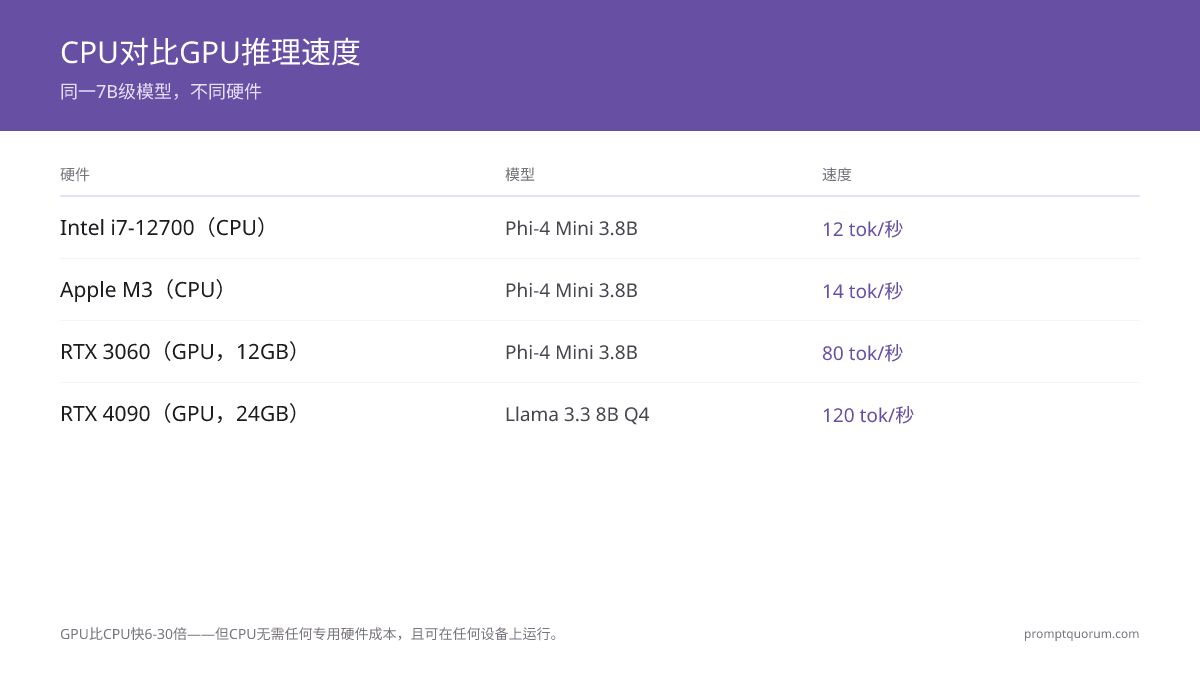Click the "Llama 3.3 8B Q4" cell
1200x675 pixels.
[x=577, y=414]
